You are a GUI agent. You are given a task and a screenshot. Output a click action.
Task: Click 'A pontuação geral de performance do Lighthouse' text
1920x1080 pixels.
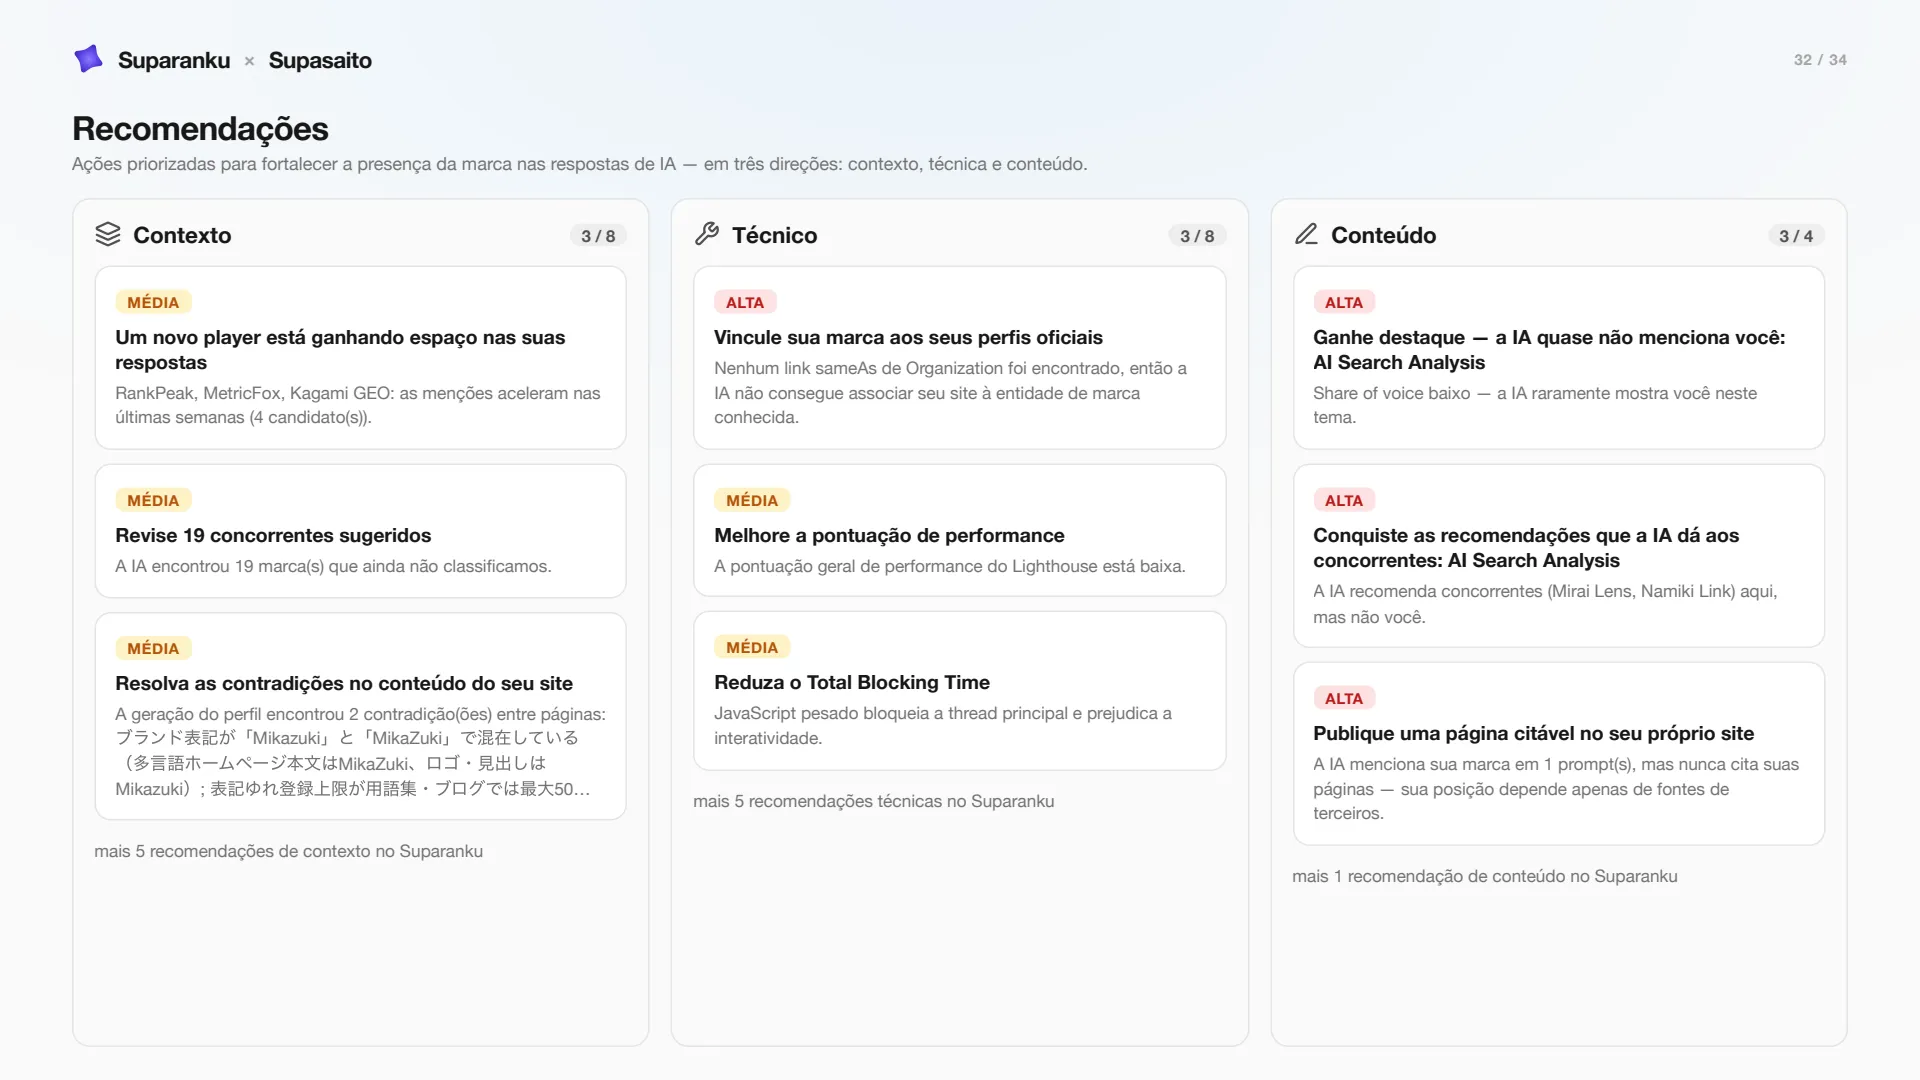[x=949, y=566]
